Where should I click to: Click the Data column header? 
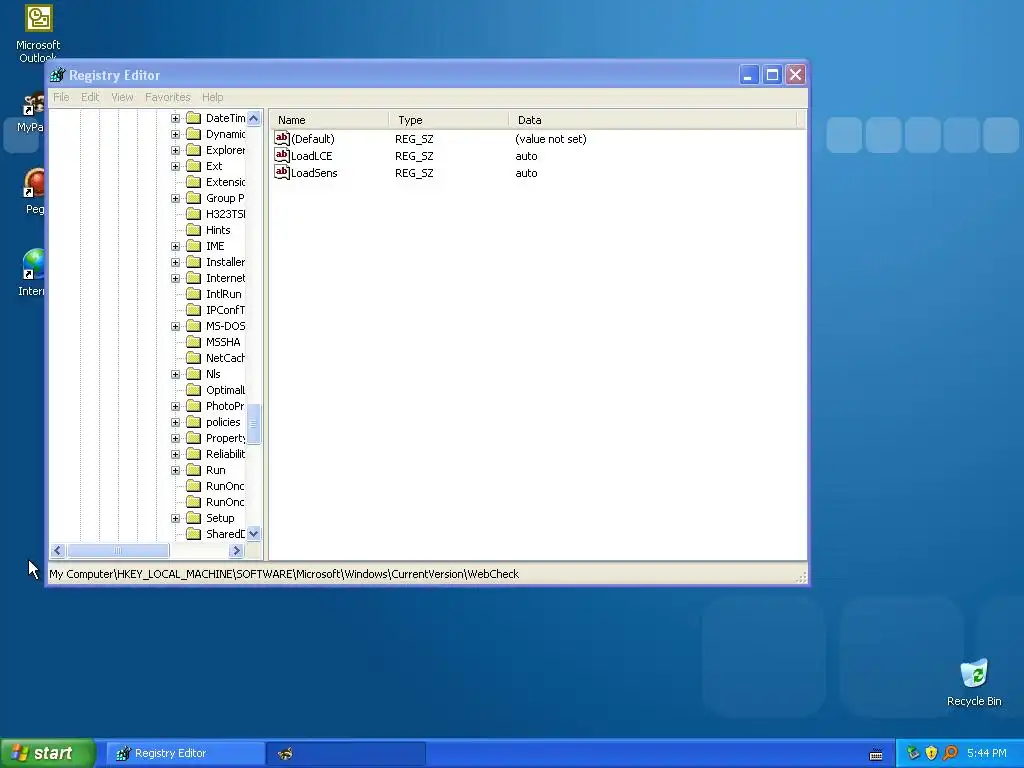tap(653, 120)
